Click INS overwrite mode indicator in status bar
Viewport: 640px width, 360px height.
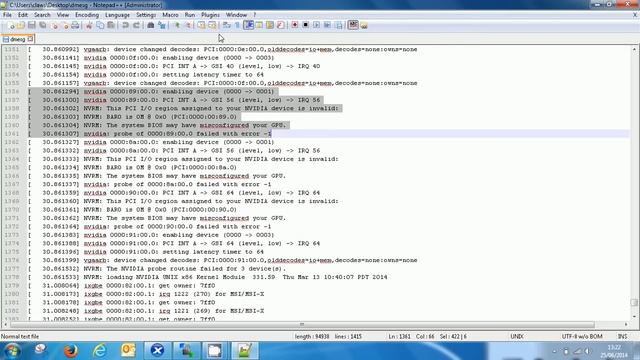click(x=622, y=337)
